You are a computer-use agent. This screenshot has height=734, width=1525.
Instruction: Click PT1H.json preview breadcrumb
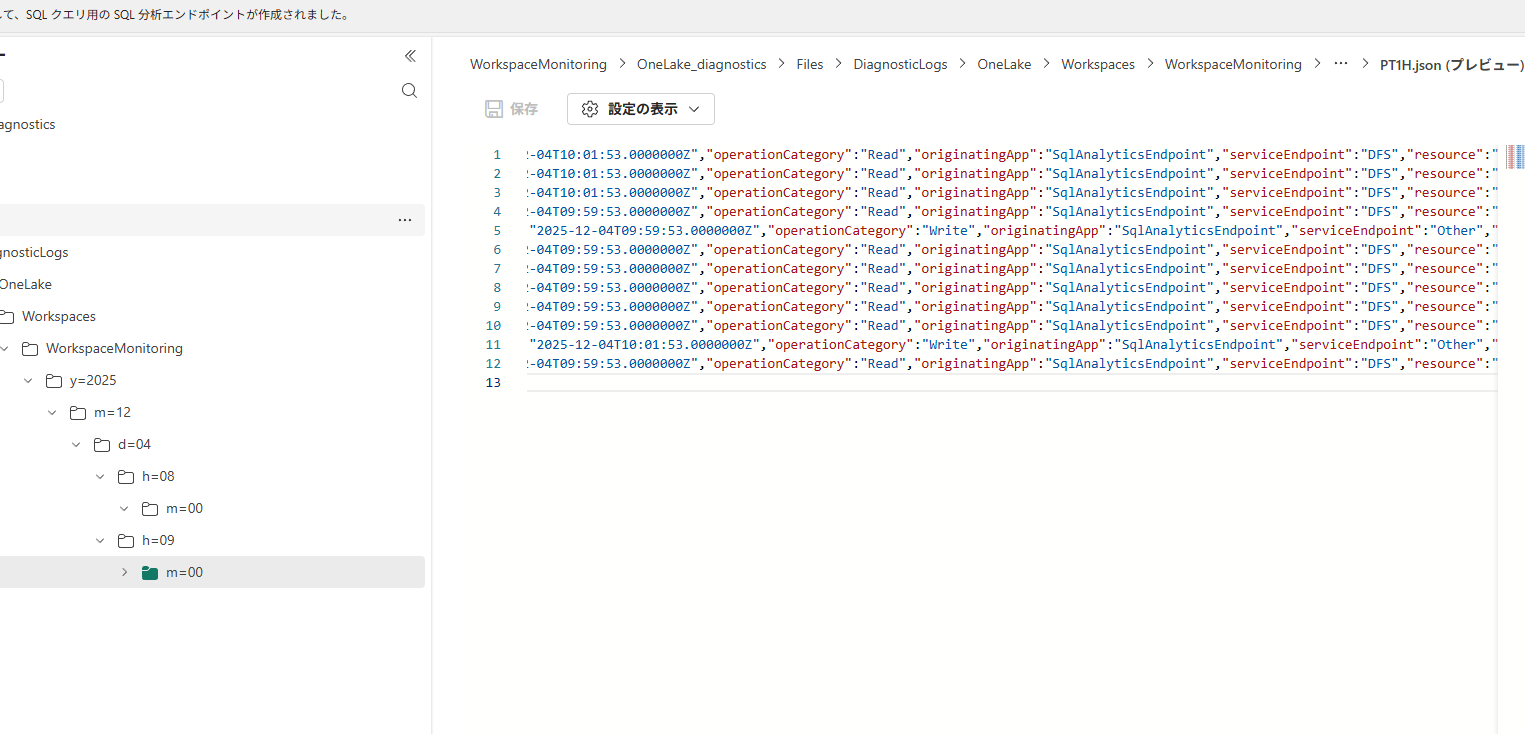point(1451,64)
